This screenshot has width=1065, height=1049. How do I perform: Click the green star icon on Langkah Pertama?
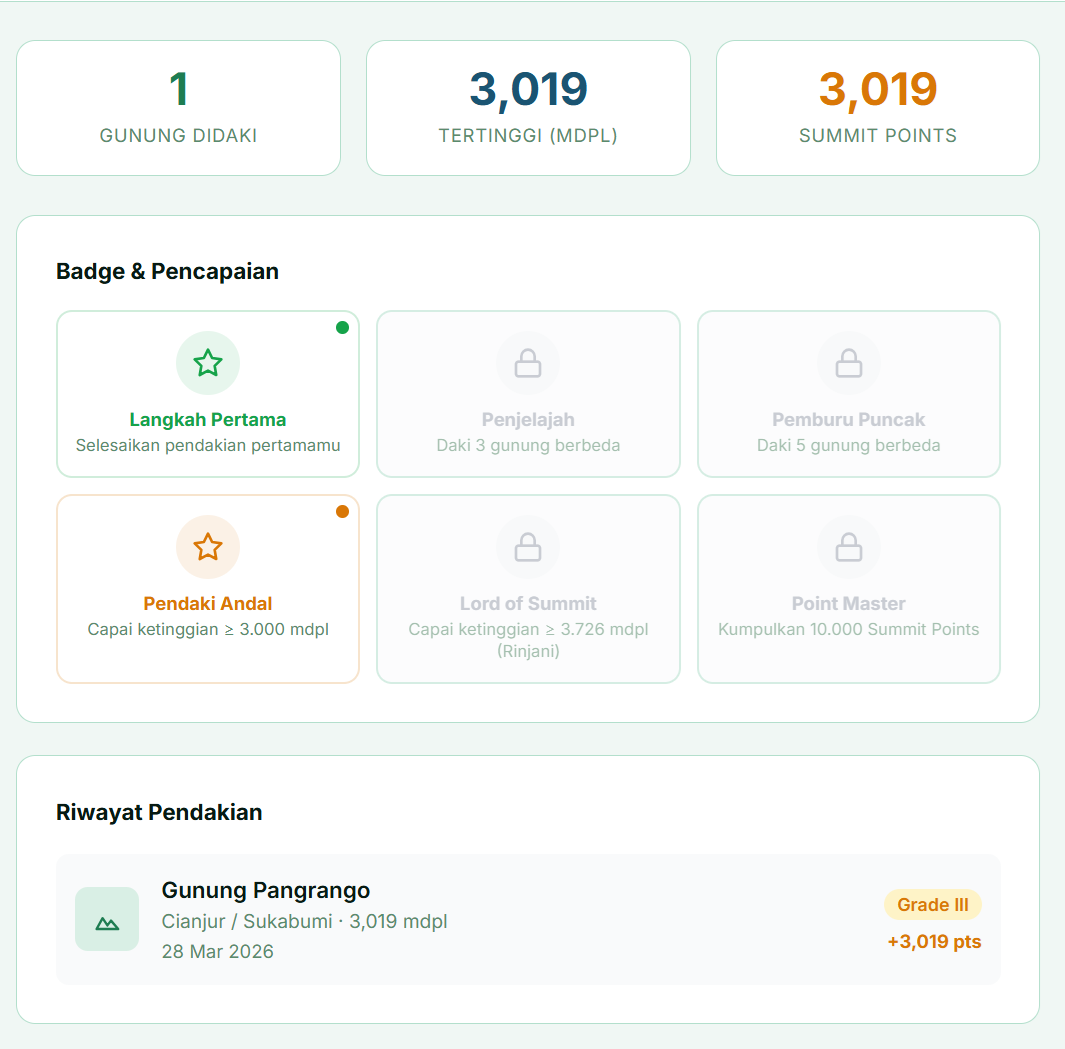pyautogui.click(x=208, y=363)
